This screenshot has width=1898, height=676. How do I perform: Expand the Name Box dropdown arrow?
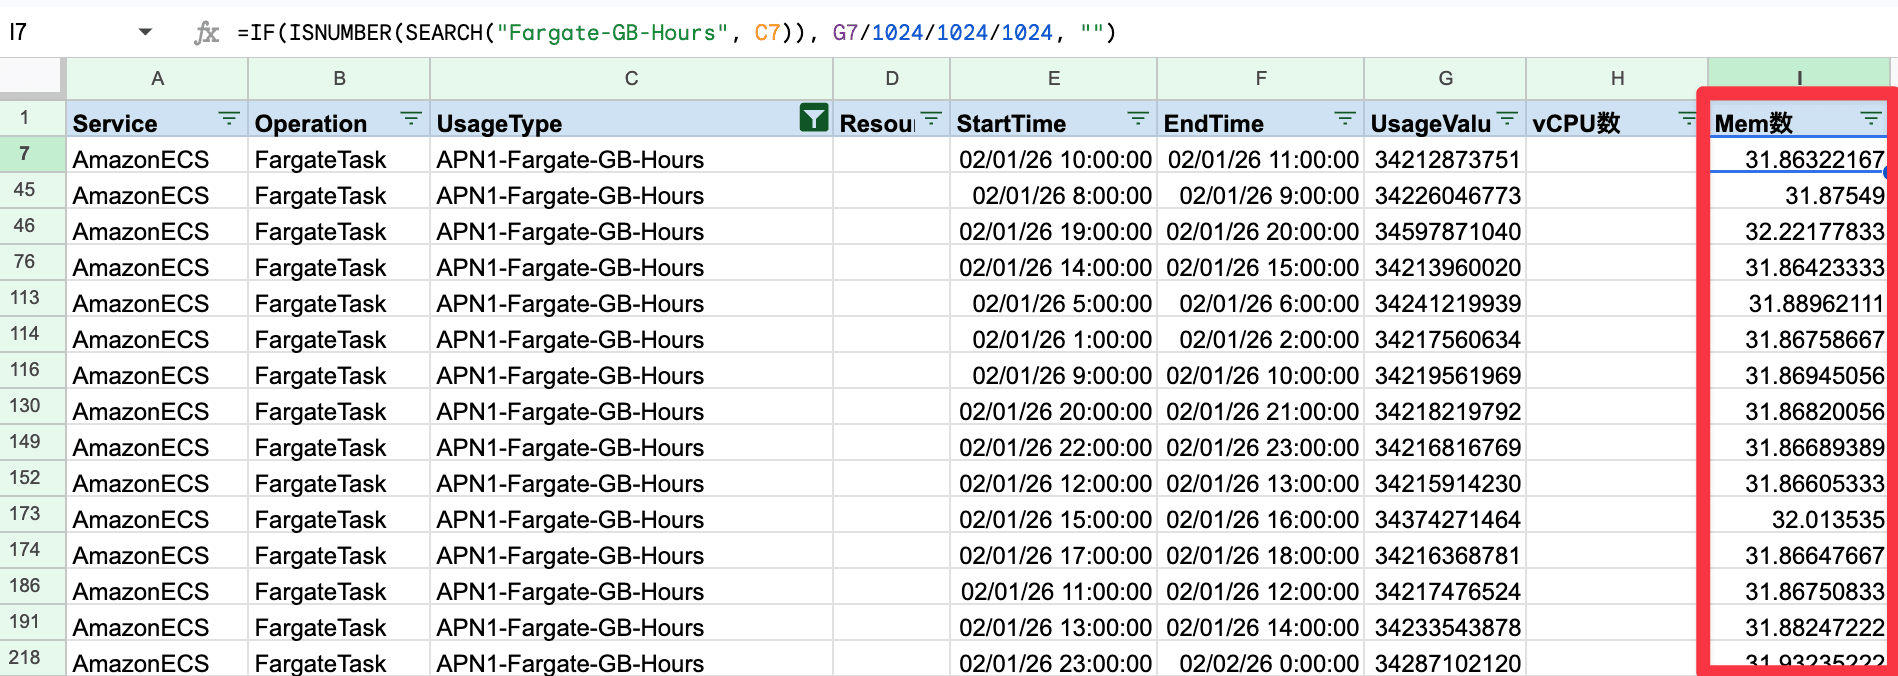click(x=146, y=32)
